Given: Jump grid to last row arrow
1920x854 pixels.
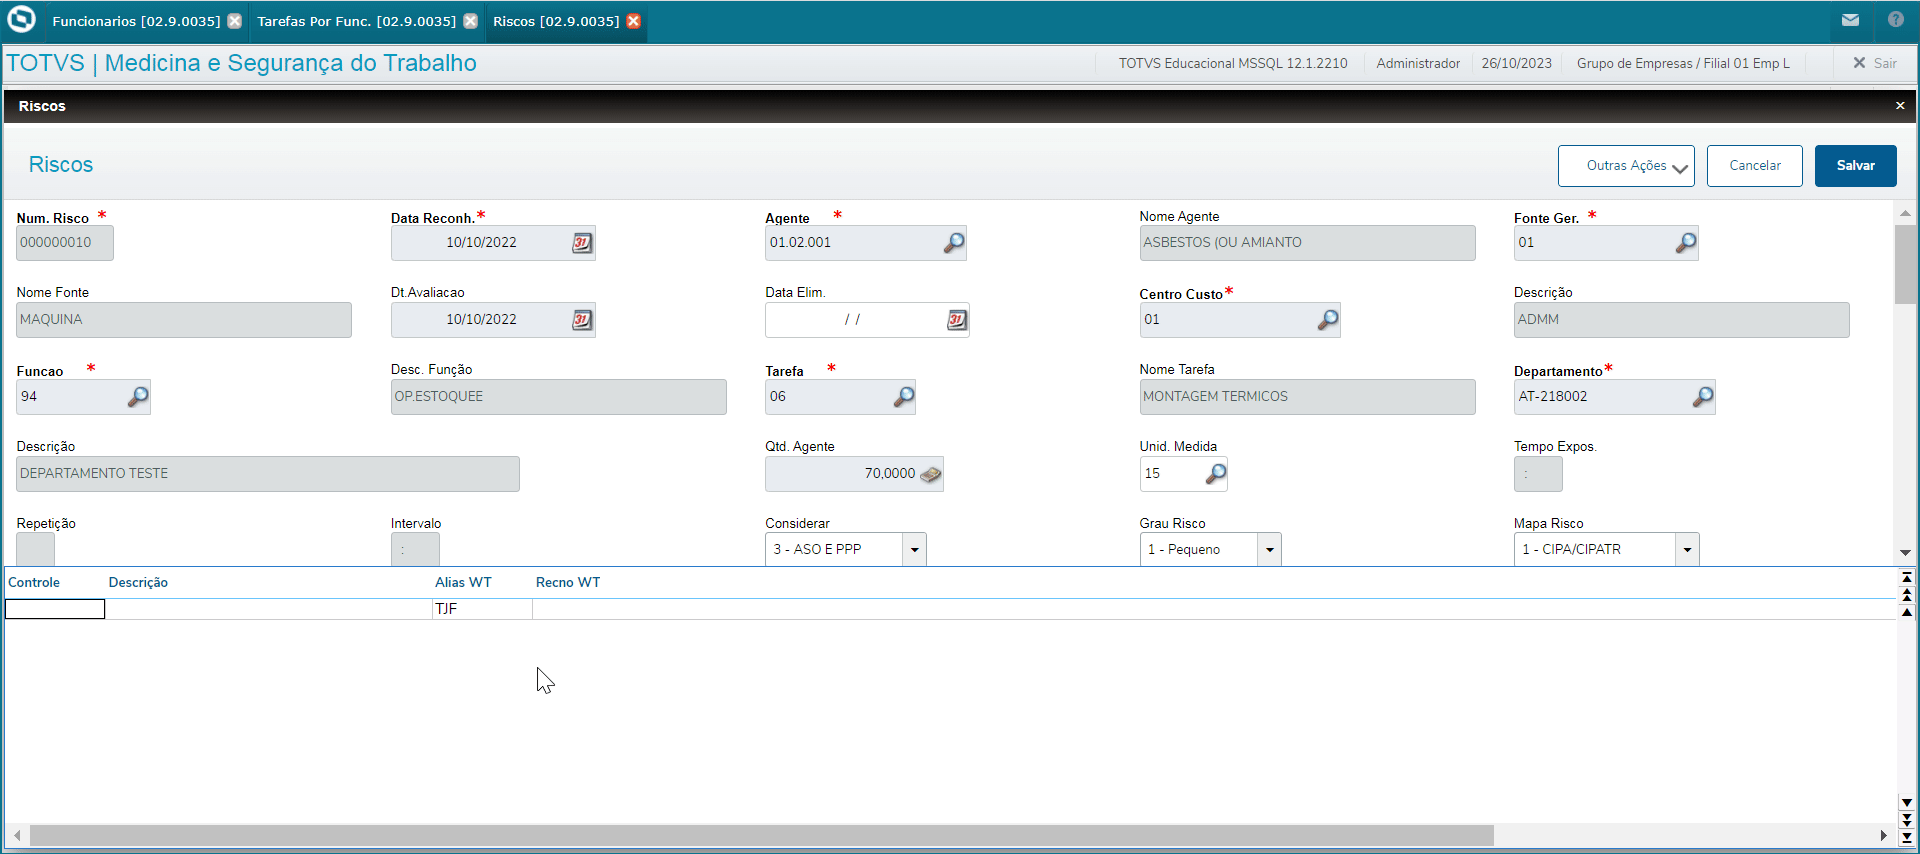Looking at the screenshot, I should pos(1907,838).
